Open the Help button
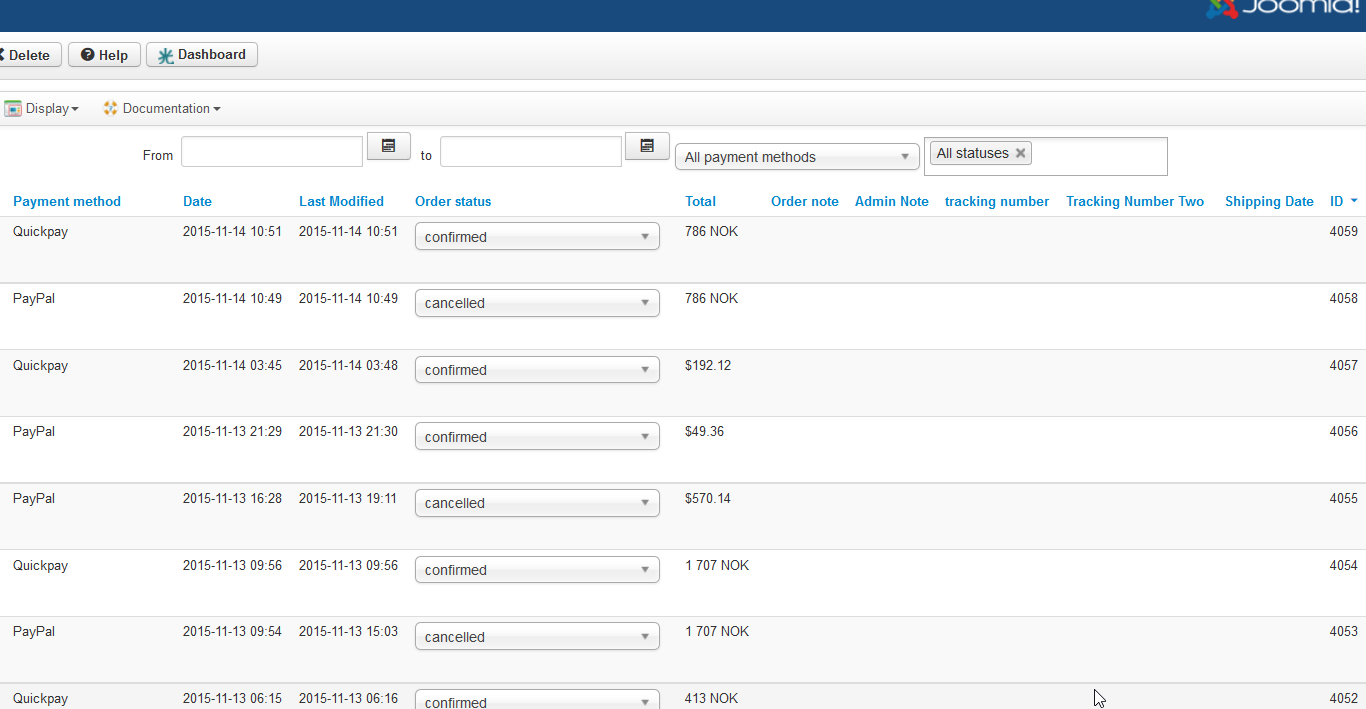 click(x=104, y=55)
